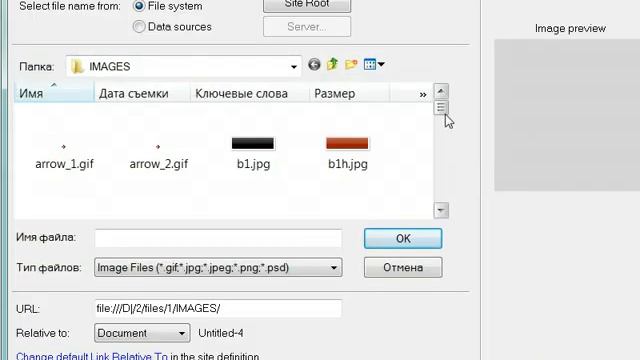Select the black b1.jpg thumbnail
The image size is (640, 360).
pos(253,143)
